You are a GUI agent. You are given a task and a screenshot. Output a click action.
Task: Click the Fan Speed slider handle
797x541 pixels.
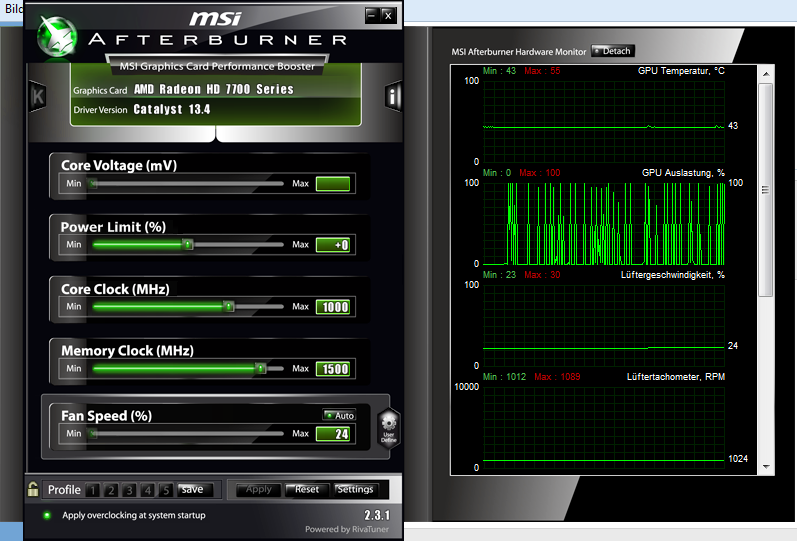93,434
